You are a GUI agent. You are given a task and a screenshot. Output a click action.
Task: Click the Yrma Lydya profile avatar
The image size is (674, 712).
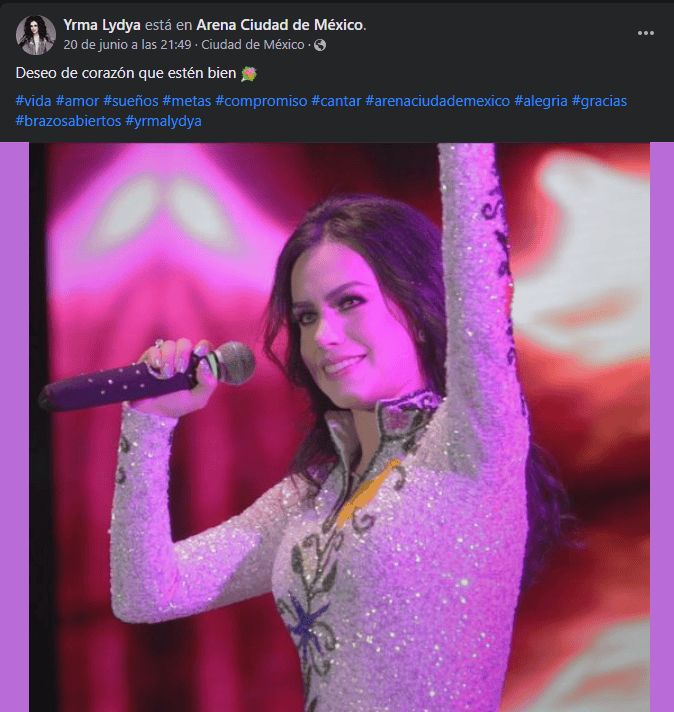pos(36,34)
